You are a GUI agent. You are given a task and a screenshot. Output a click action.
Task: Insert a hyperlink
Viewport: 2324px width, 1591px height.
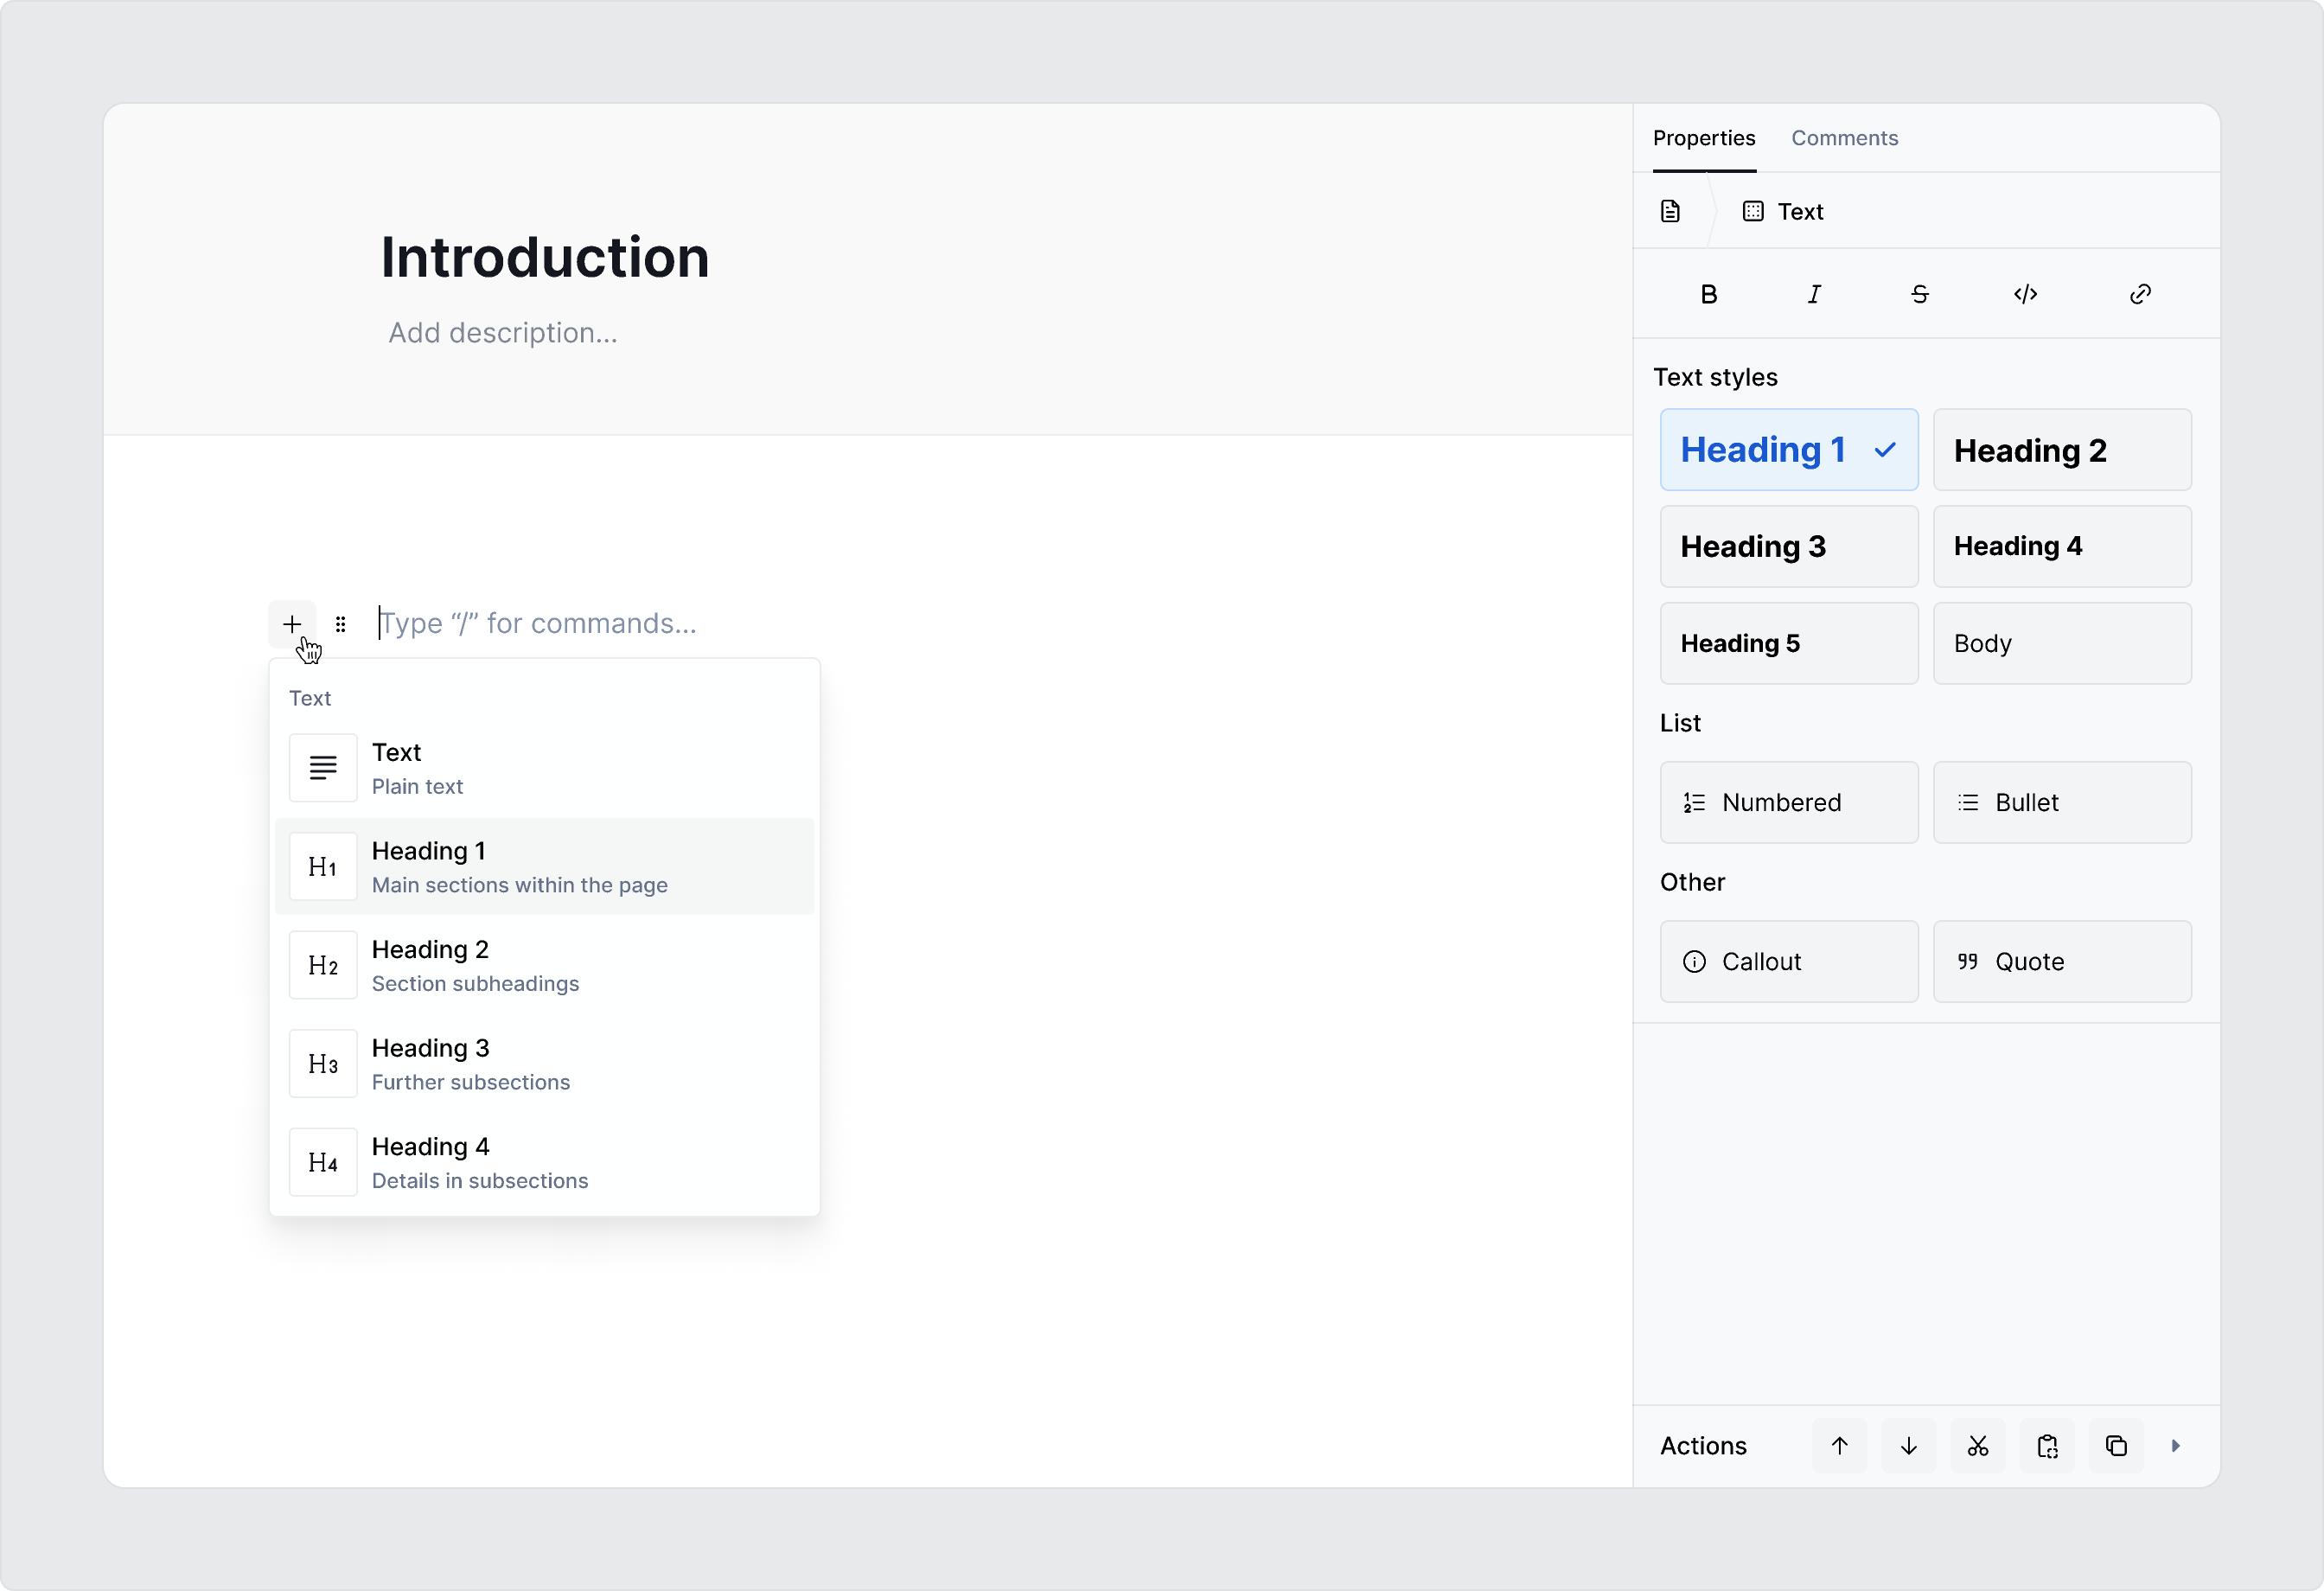click(2140, 293)
